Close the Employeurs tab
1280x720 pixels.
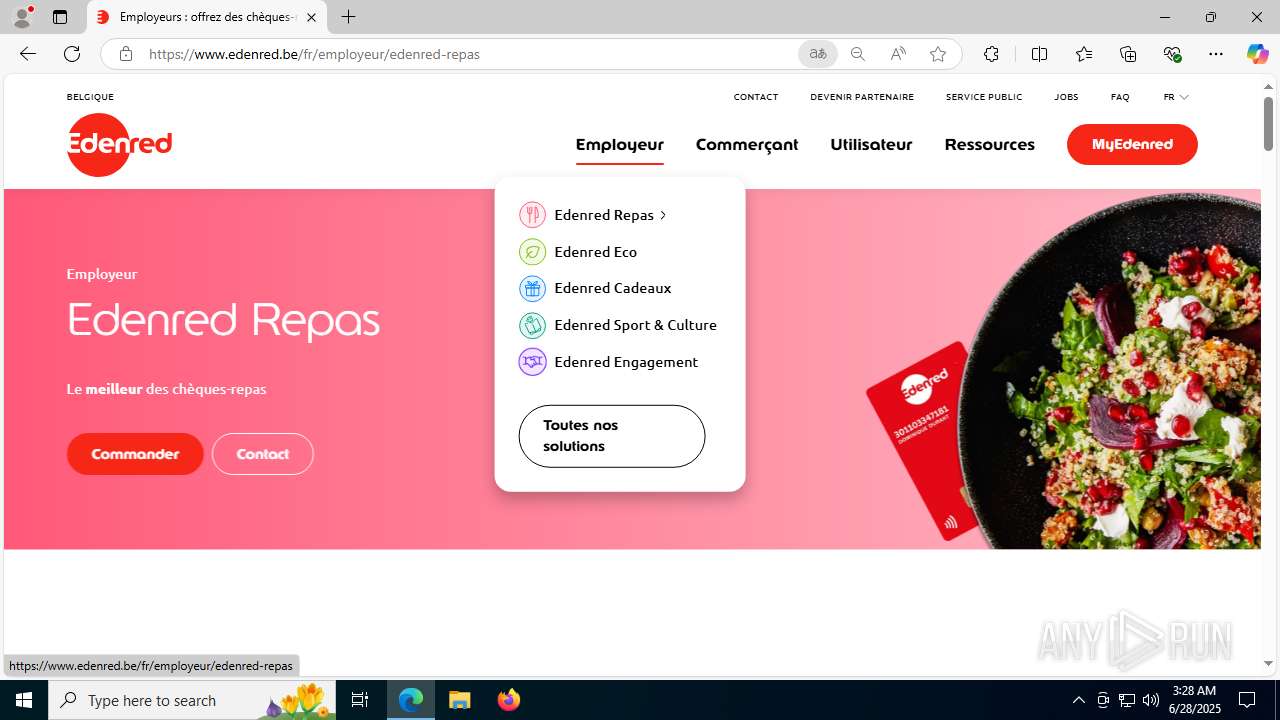coord(311,17)
